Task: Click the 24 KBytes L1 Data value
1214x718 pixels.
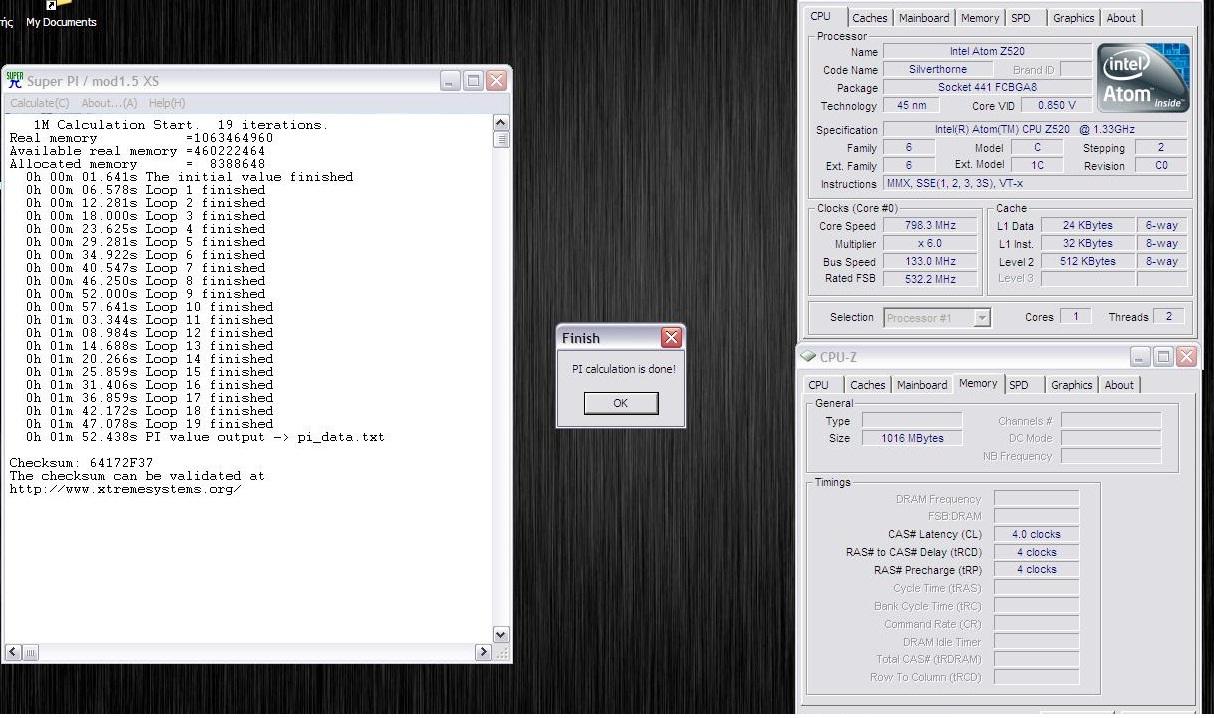Action: [x=1089, y=225]
